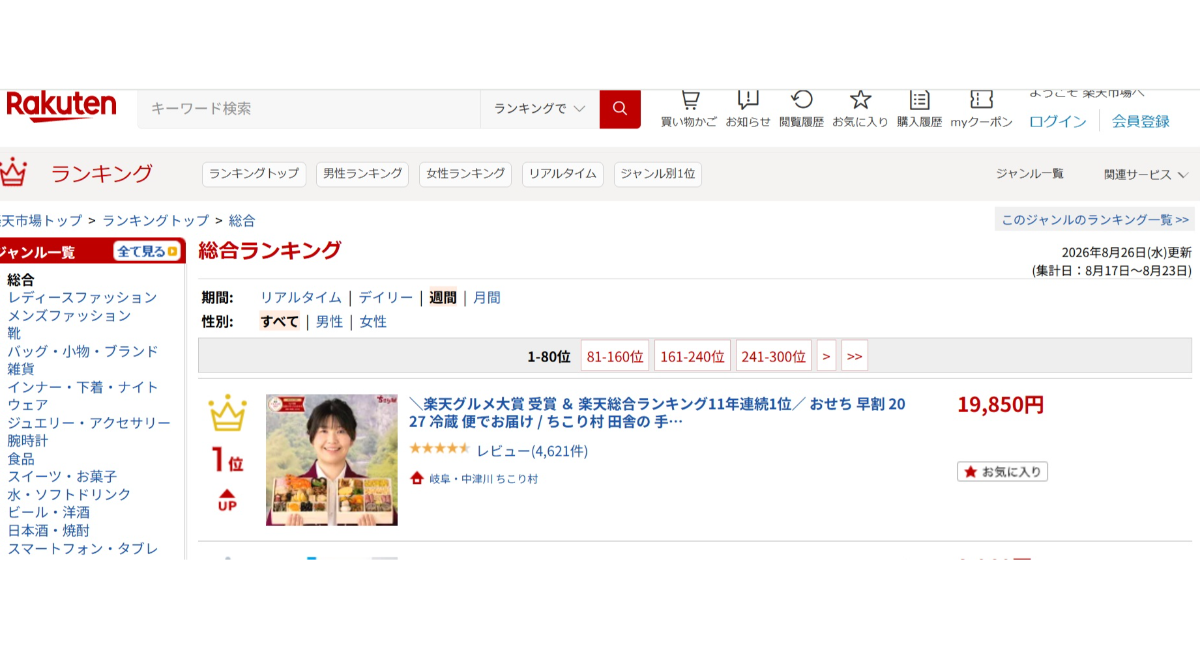Select the 女性ランキング tab button
Image resolution: width=1200 pixels, height=650 pixels.
click(465, 174)
